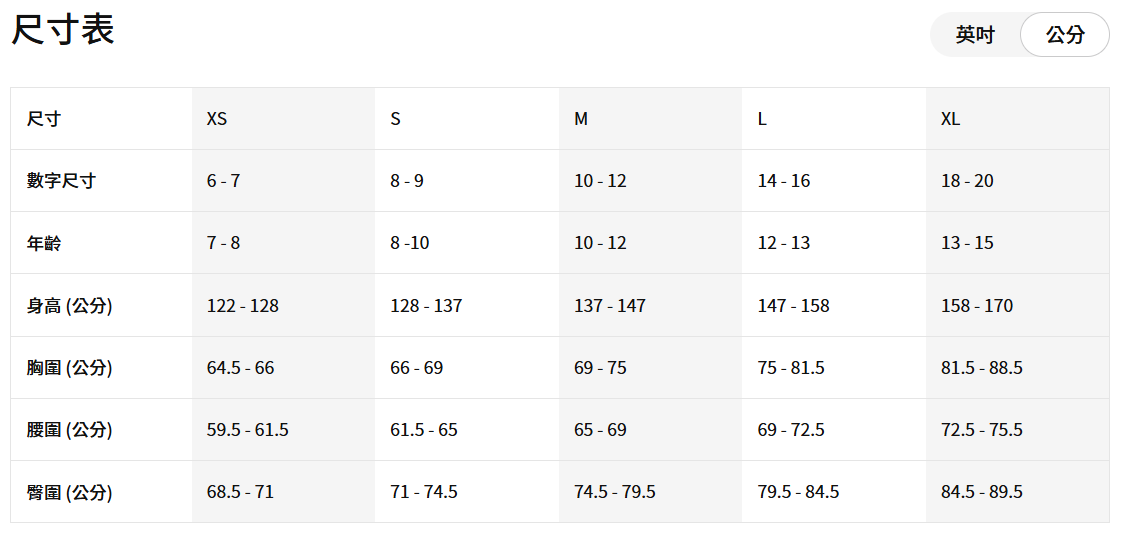
Task: Click the 身高 (公分) row label
Action: (x=69, y=306)
